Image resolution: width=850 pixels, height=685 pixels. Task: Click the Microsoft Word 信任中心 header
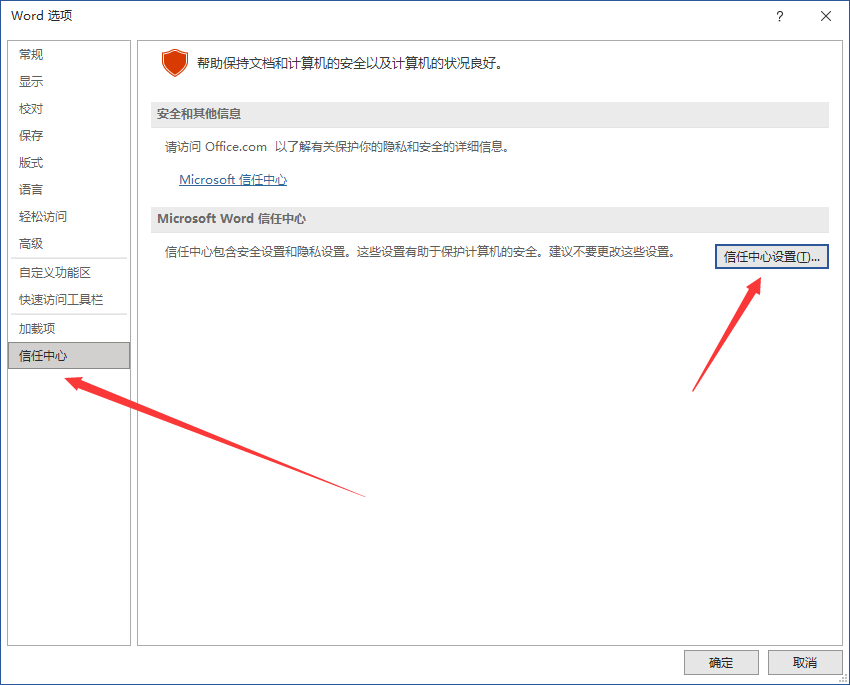pos(490,219)
